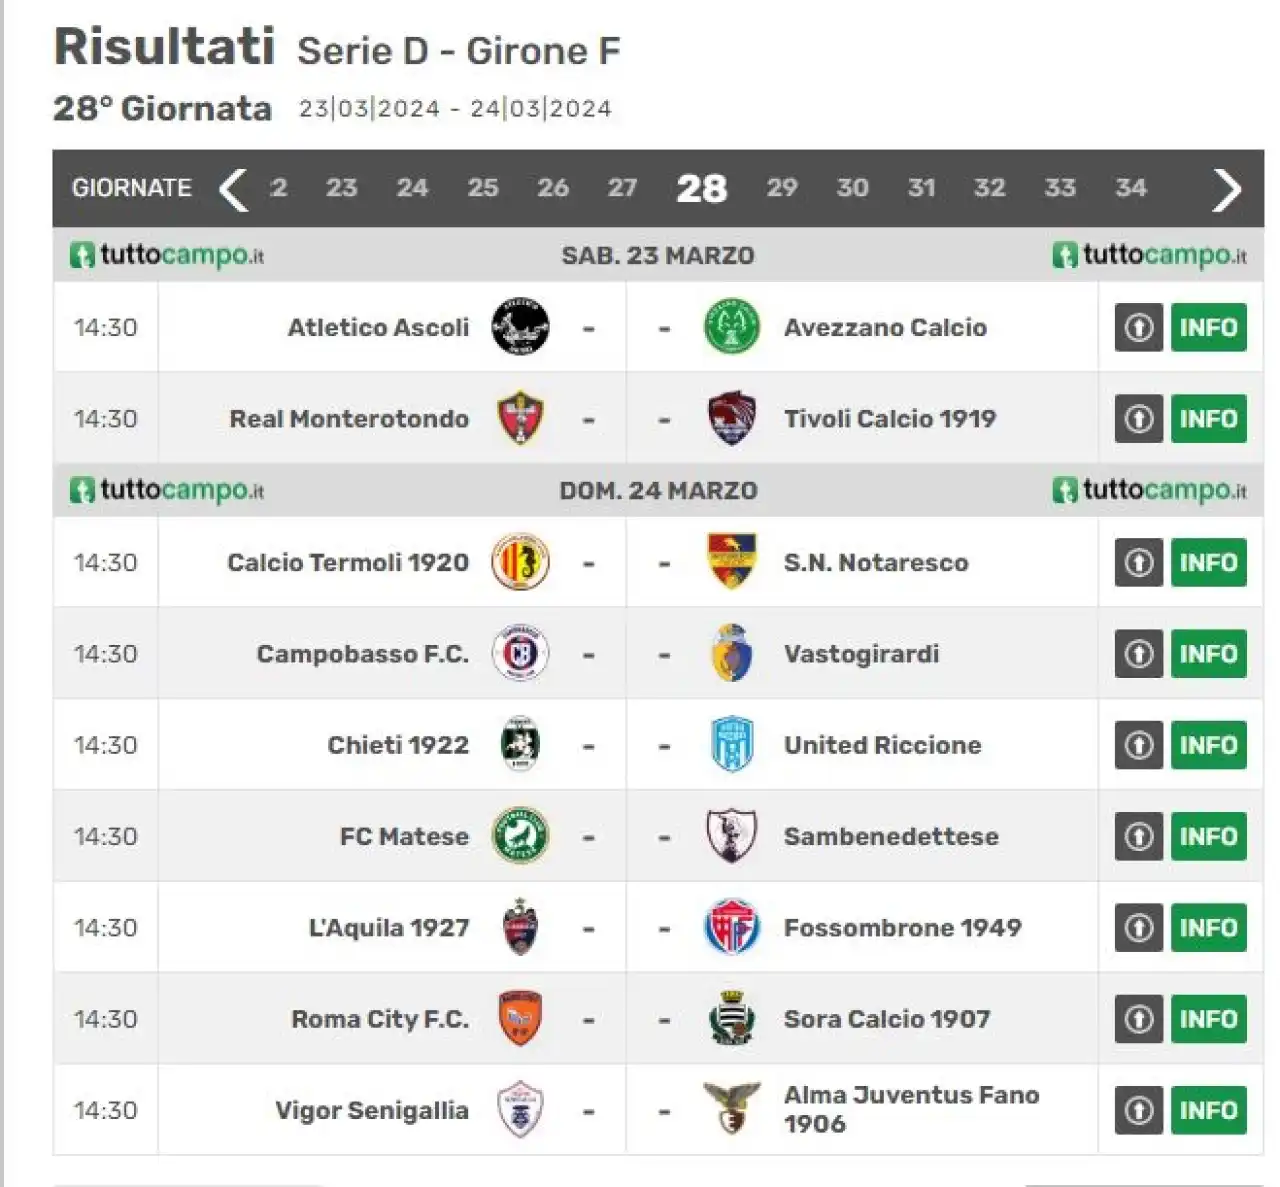Open INFO for Atletico Ascoli match
This screenshot has height=1187, width=1280.
[x=1208, y=327]
